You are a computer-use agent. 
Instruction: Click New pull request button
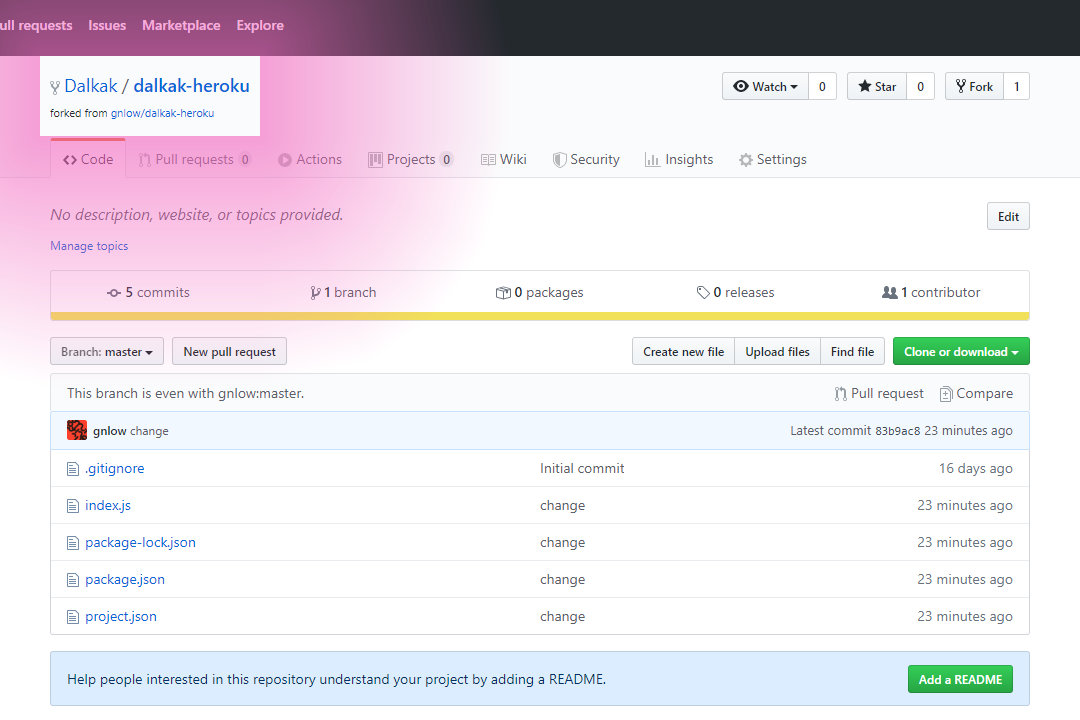pyautogui.click(x=229, y=351)
